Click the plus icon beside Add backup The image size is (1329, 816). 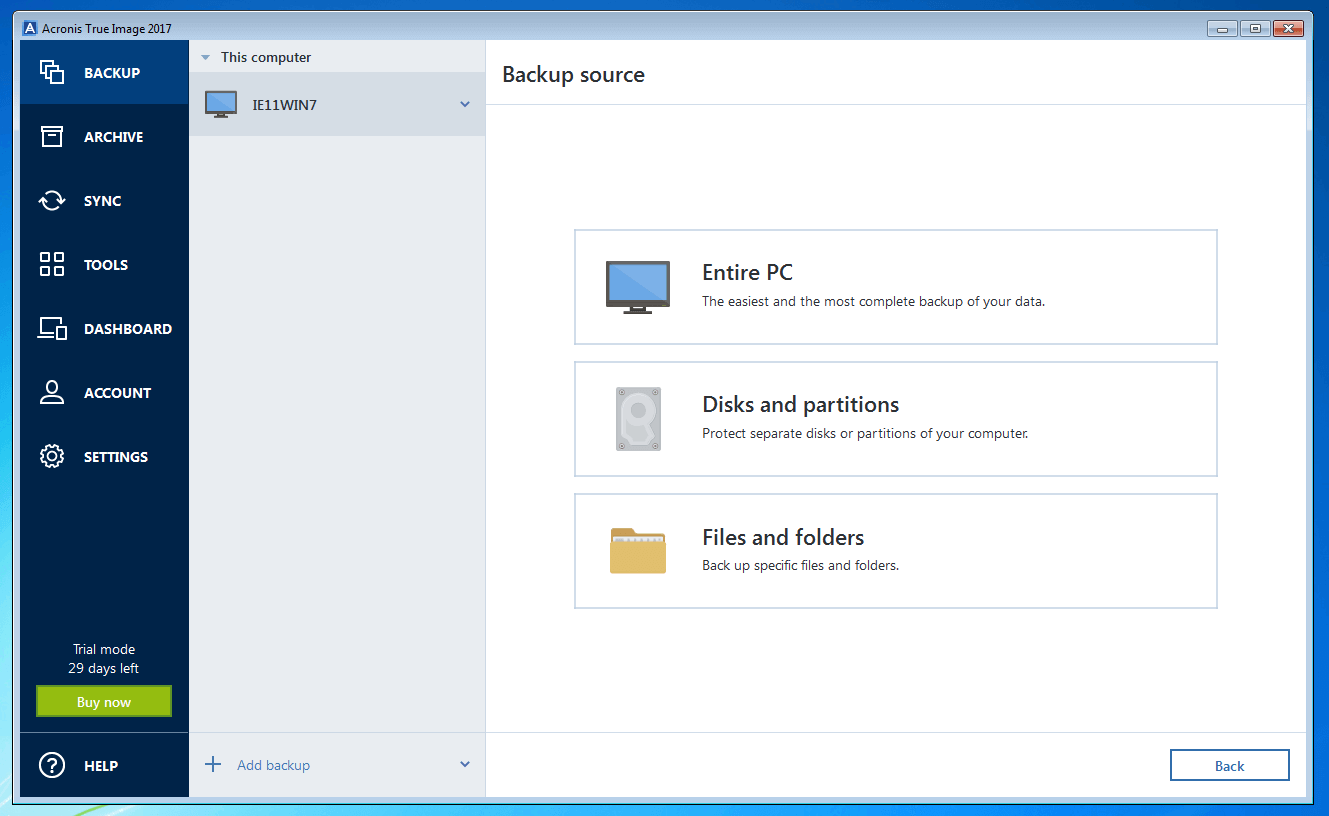[x=213, y=765]
